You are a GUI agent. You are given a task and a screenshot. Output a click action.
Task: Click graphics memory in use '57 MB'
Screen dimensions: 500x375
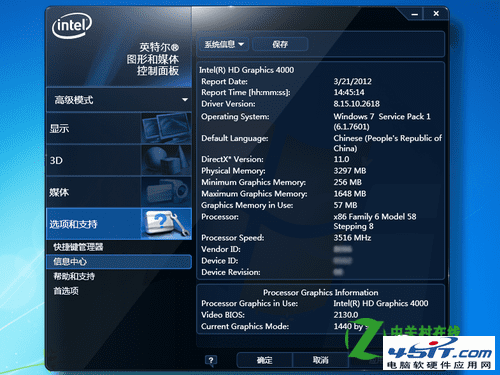[x=345, y=205]
